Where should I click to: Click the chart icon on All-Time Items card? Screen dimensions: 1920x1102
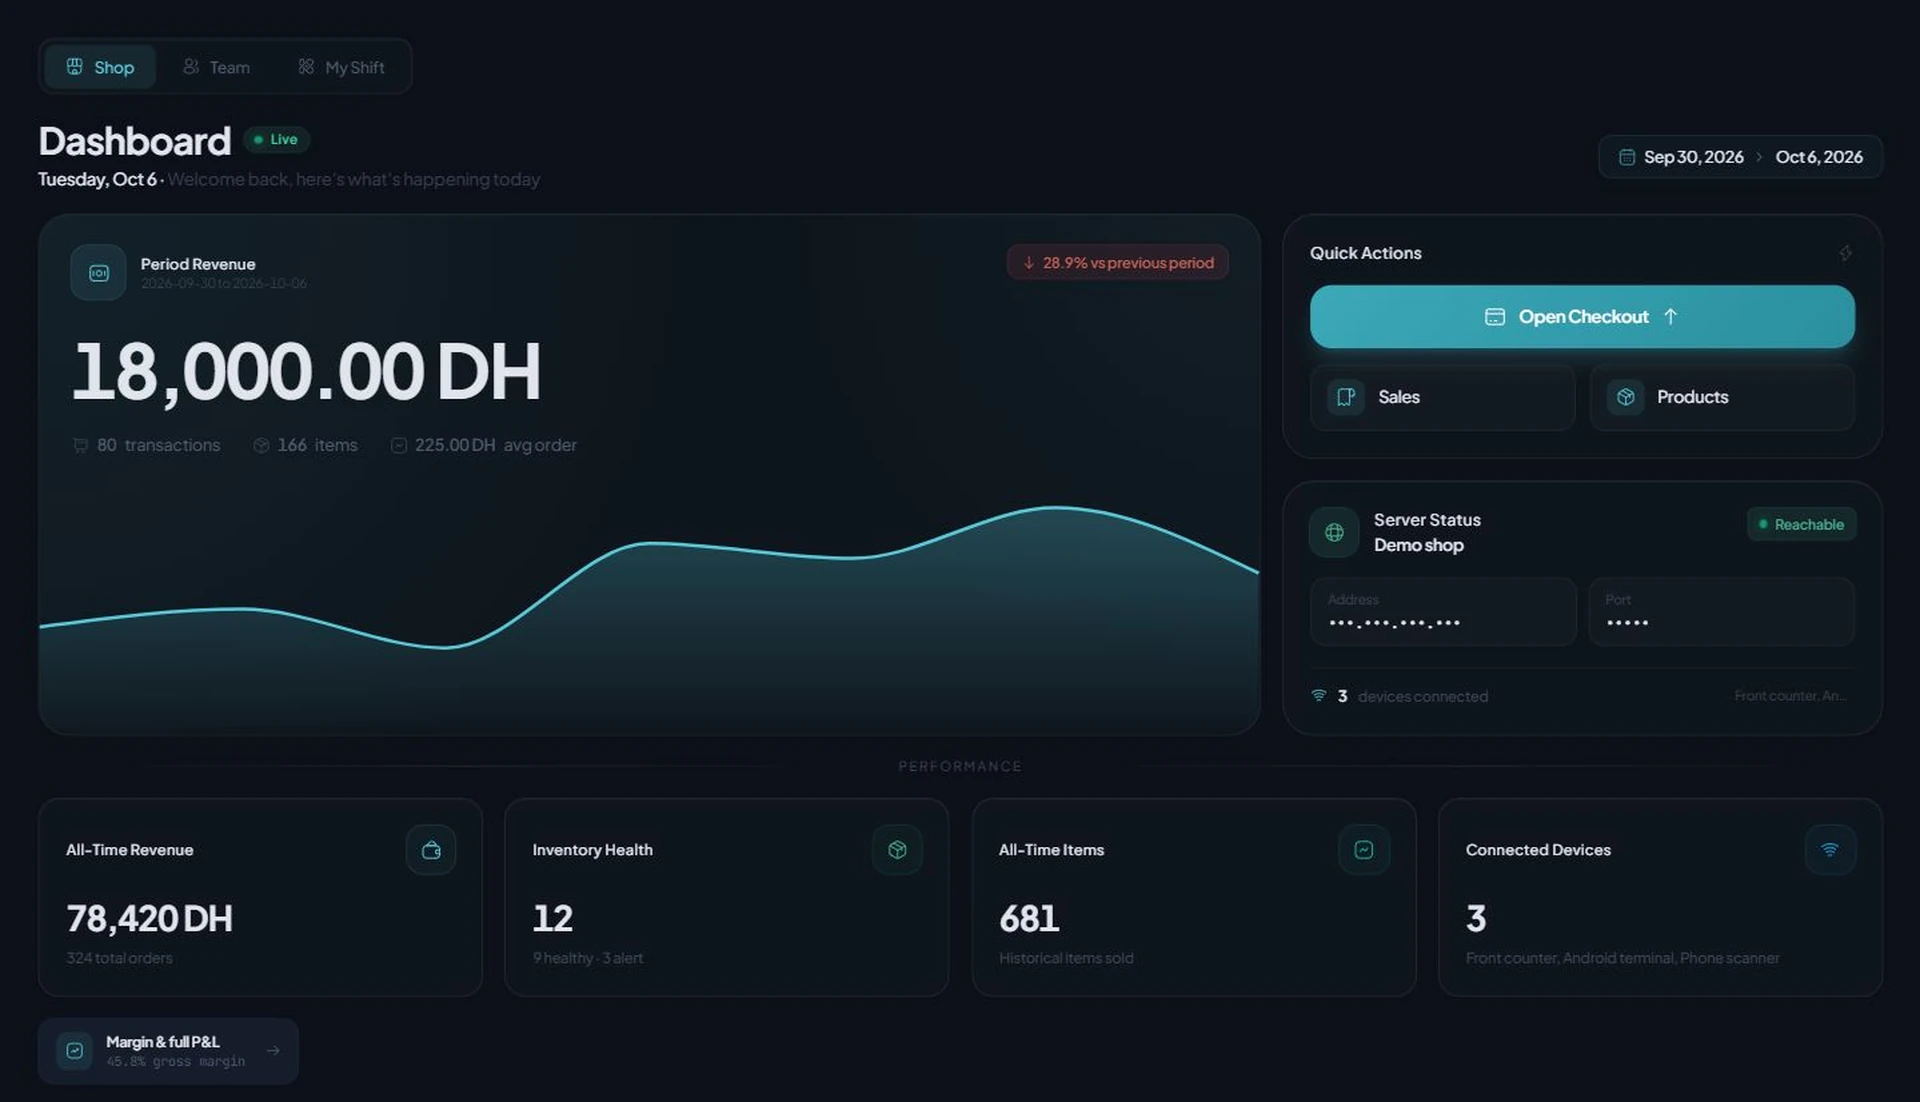click(x=1364, y=850)
